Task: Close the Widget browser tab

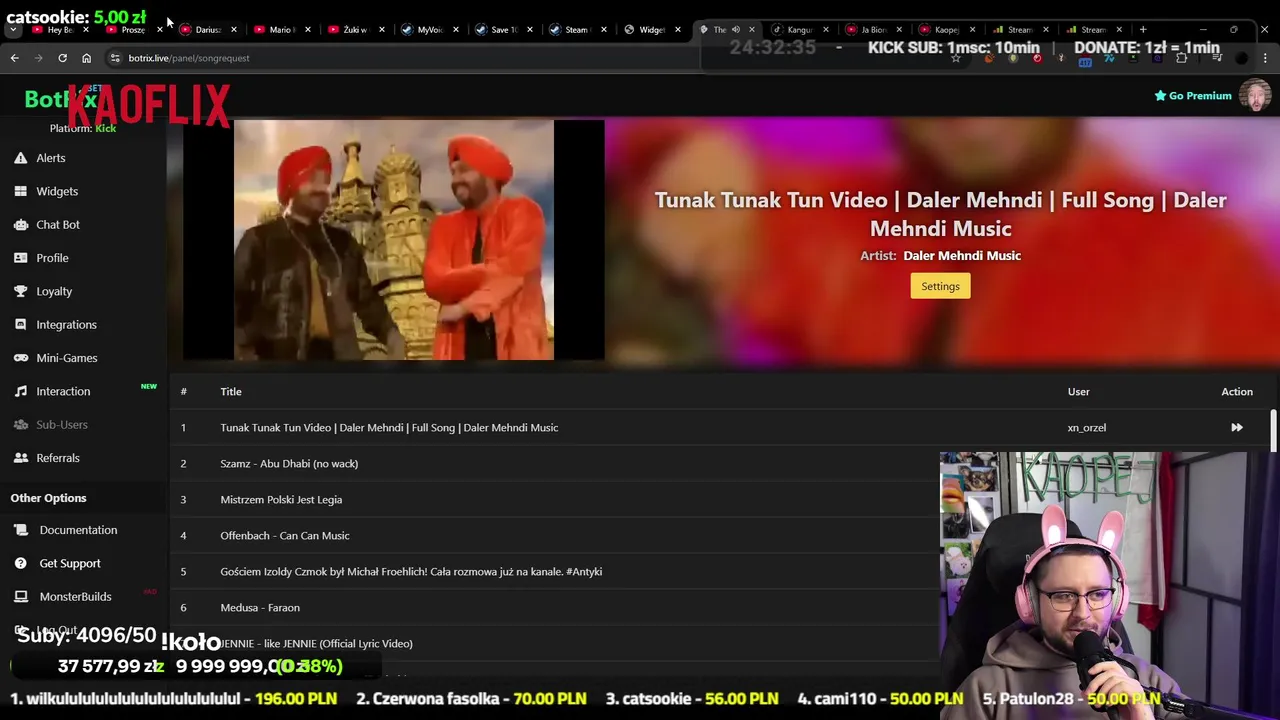Action: point(678,30)
